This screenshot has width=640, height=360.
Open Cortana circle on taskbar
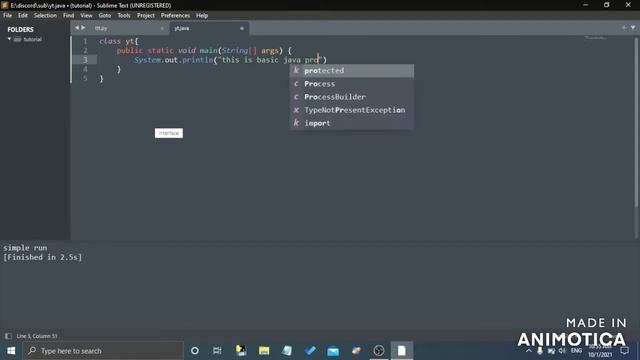(195, 351)
